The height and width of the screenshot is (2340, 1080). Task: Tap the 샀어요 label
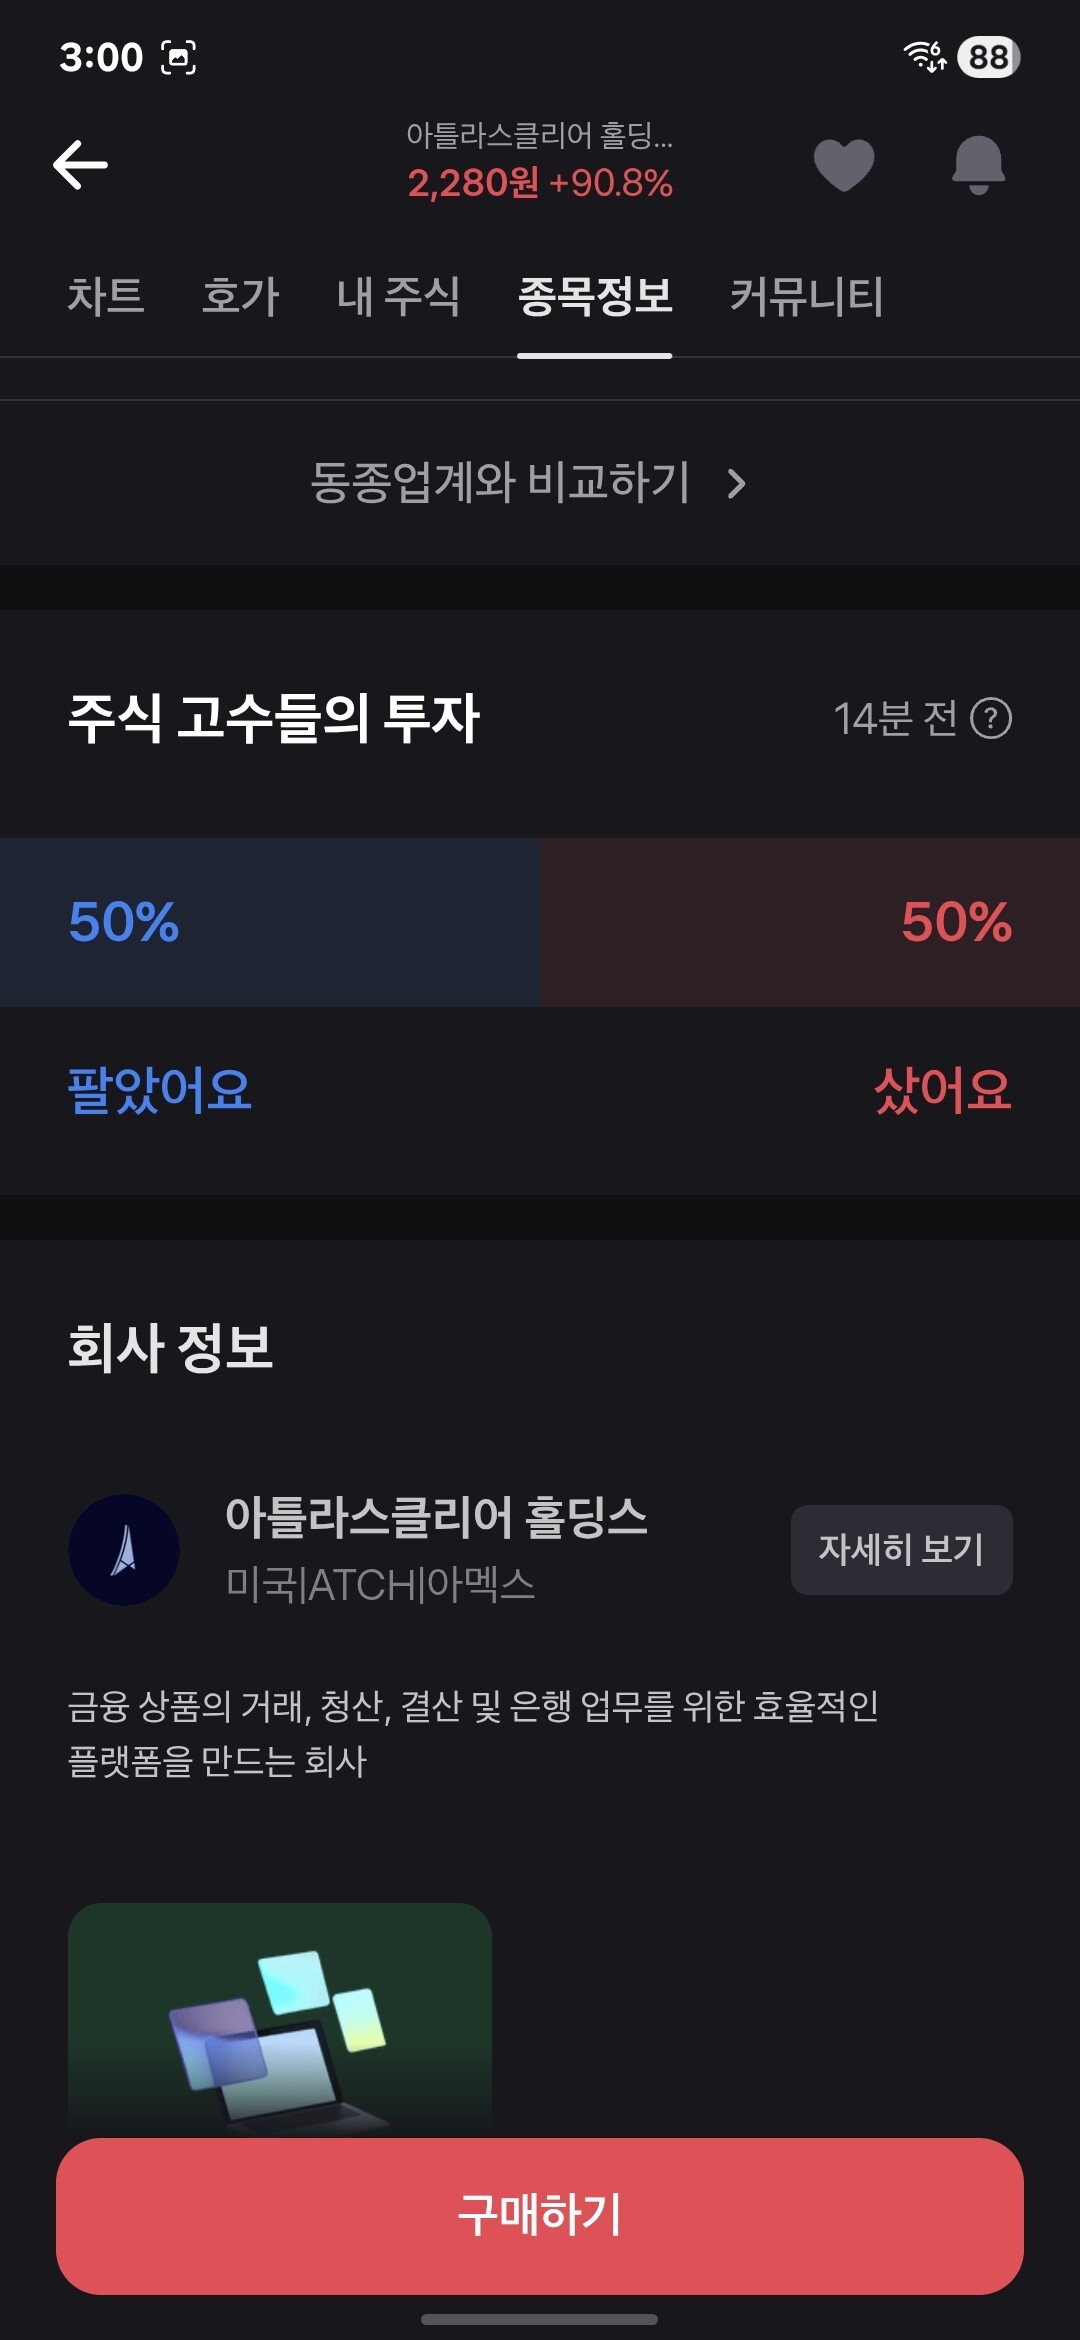(x=942, y=1090)
